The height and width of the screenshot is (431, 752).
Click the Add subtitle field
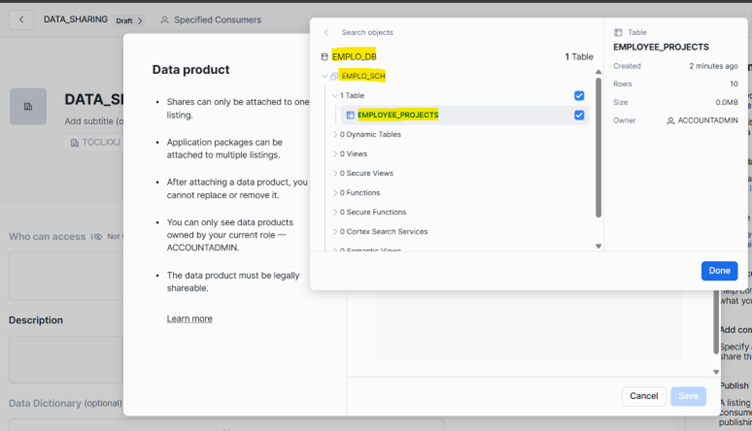[x=94, y=121]
